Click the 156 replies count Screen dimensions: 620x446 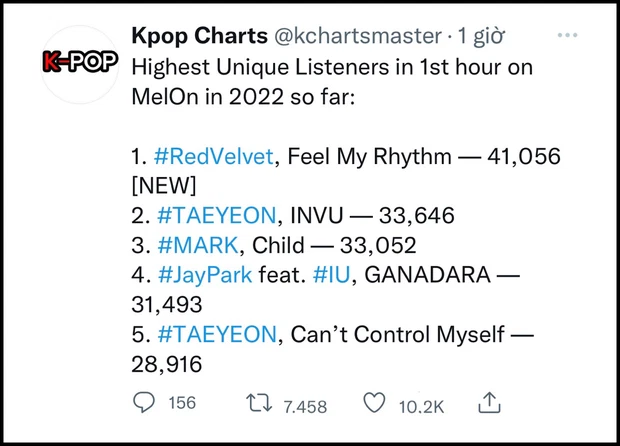[182, 403]
